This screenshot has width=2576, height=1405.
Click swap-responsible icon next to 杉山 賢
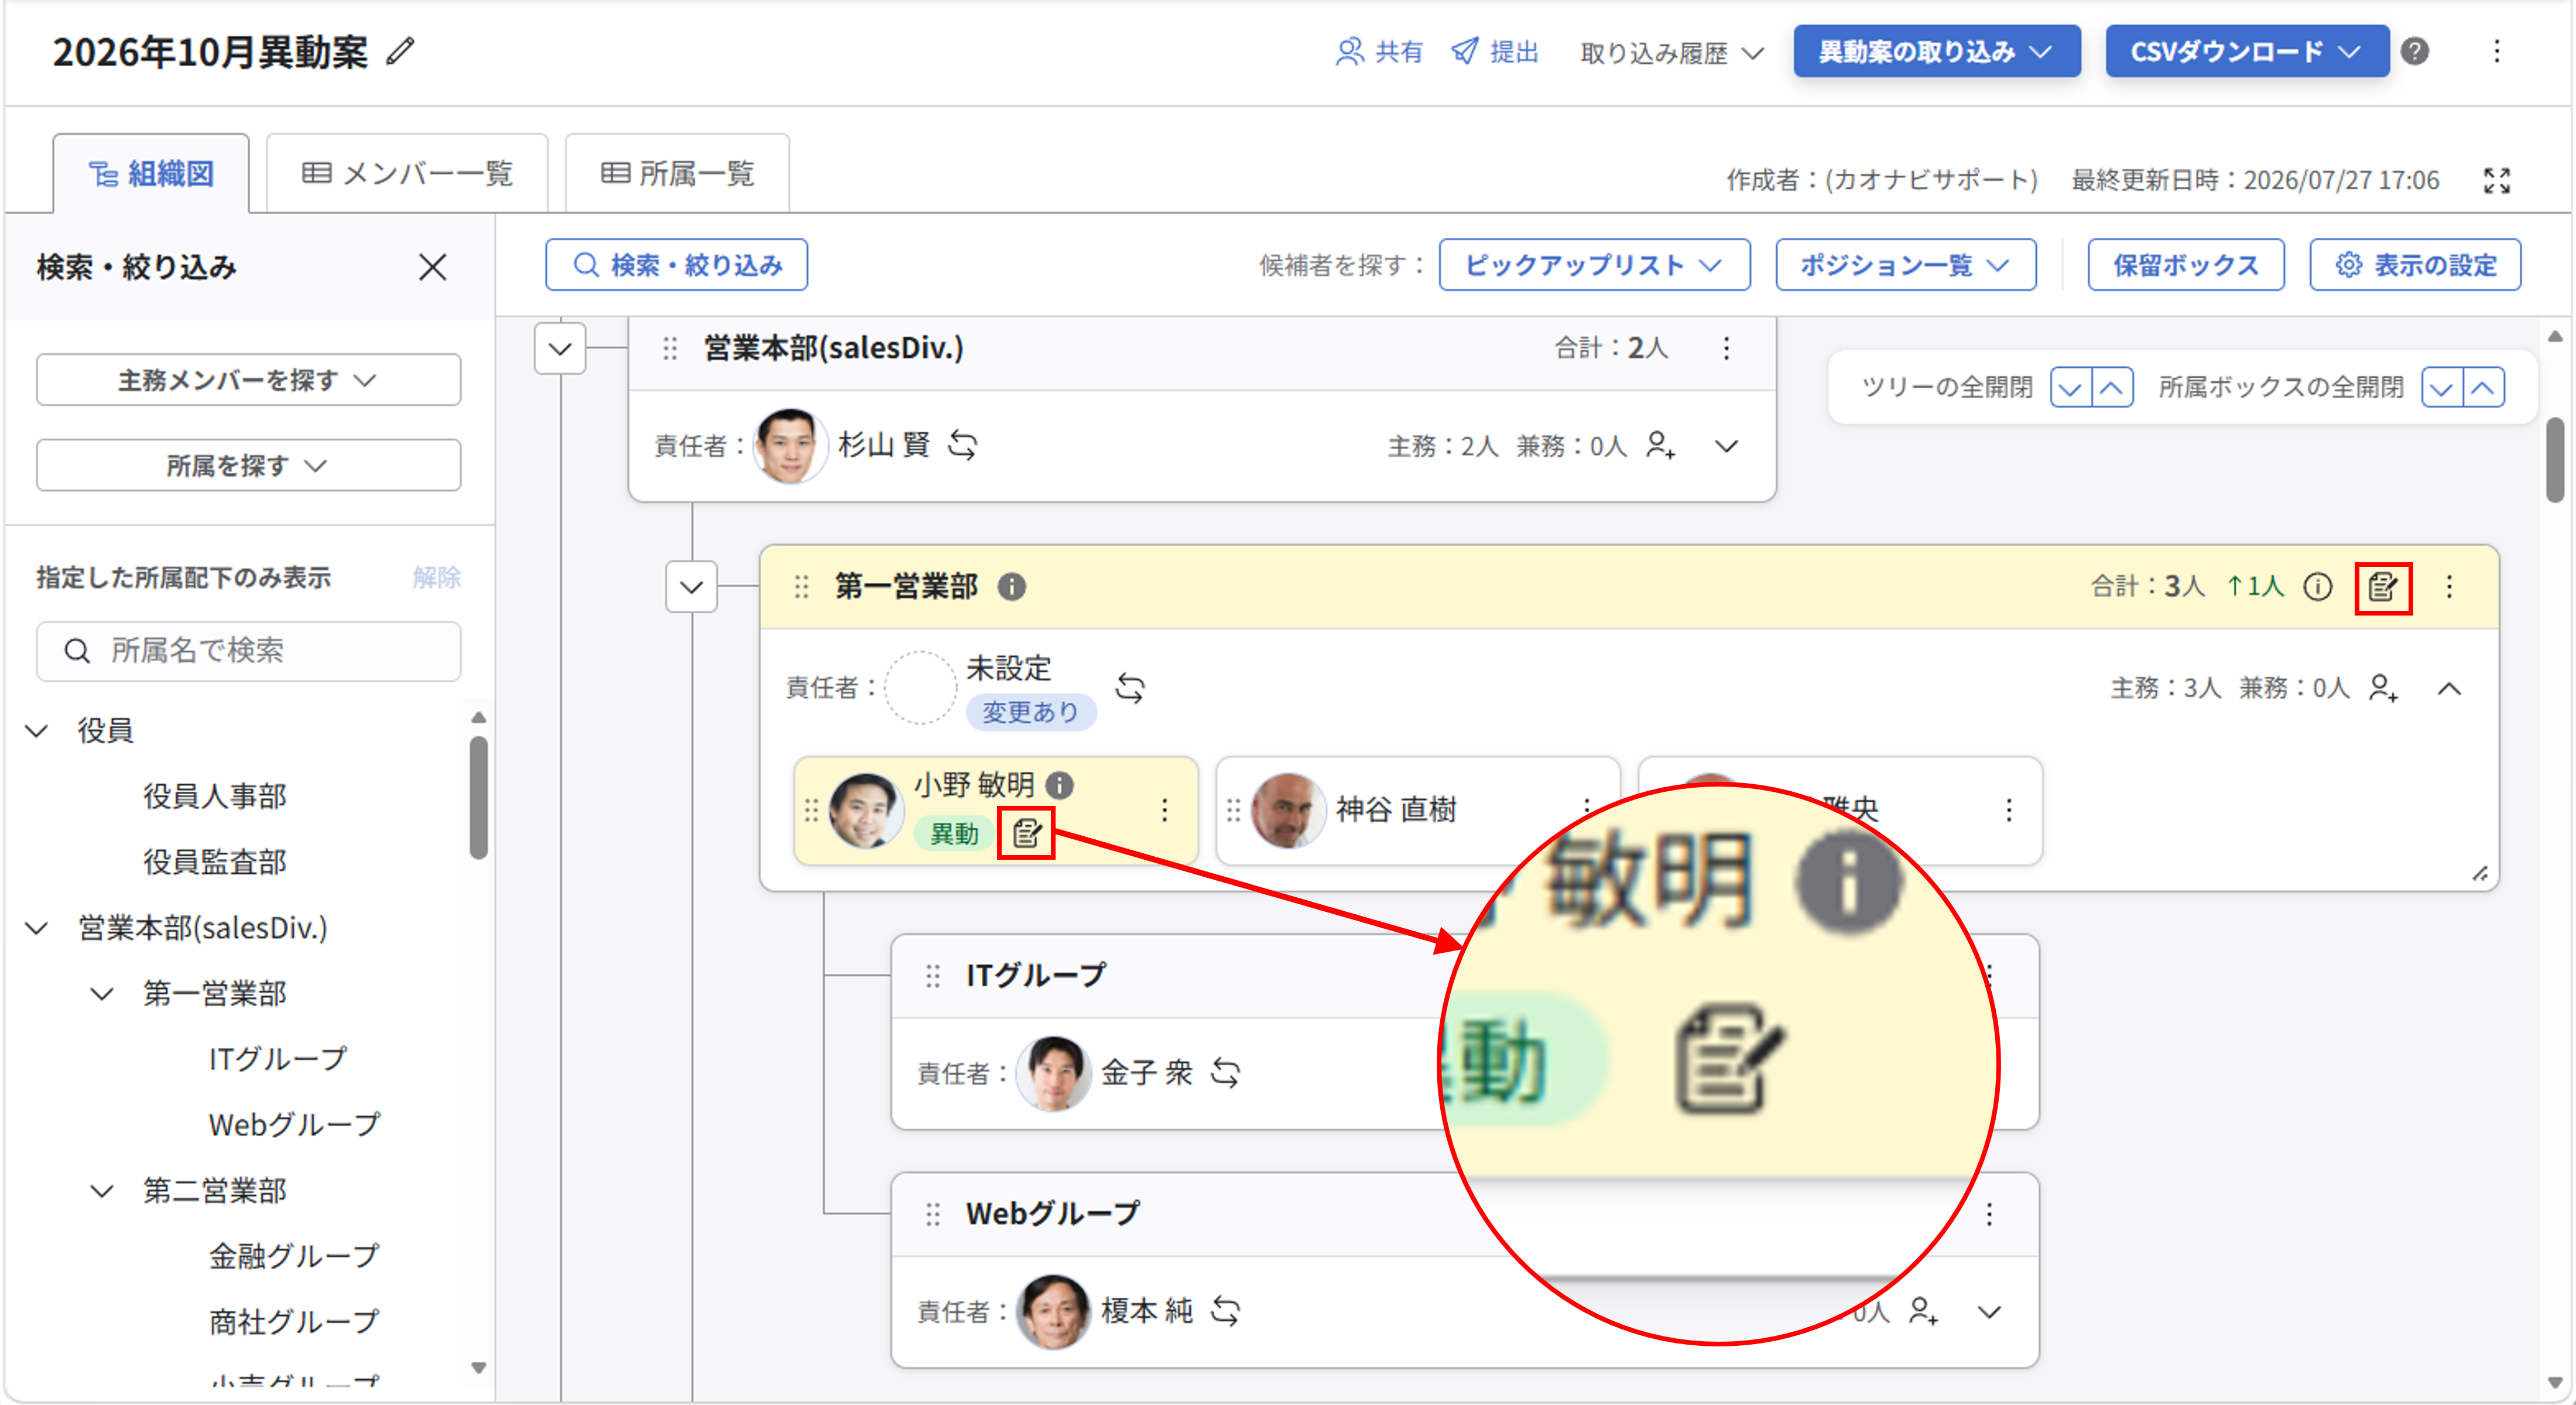pyautogui.click(x=963, y=444)
